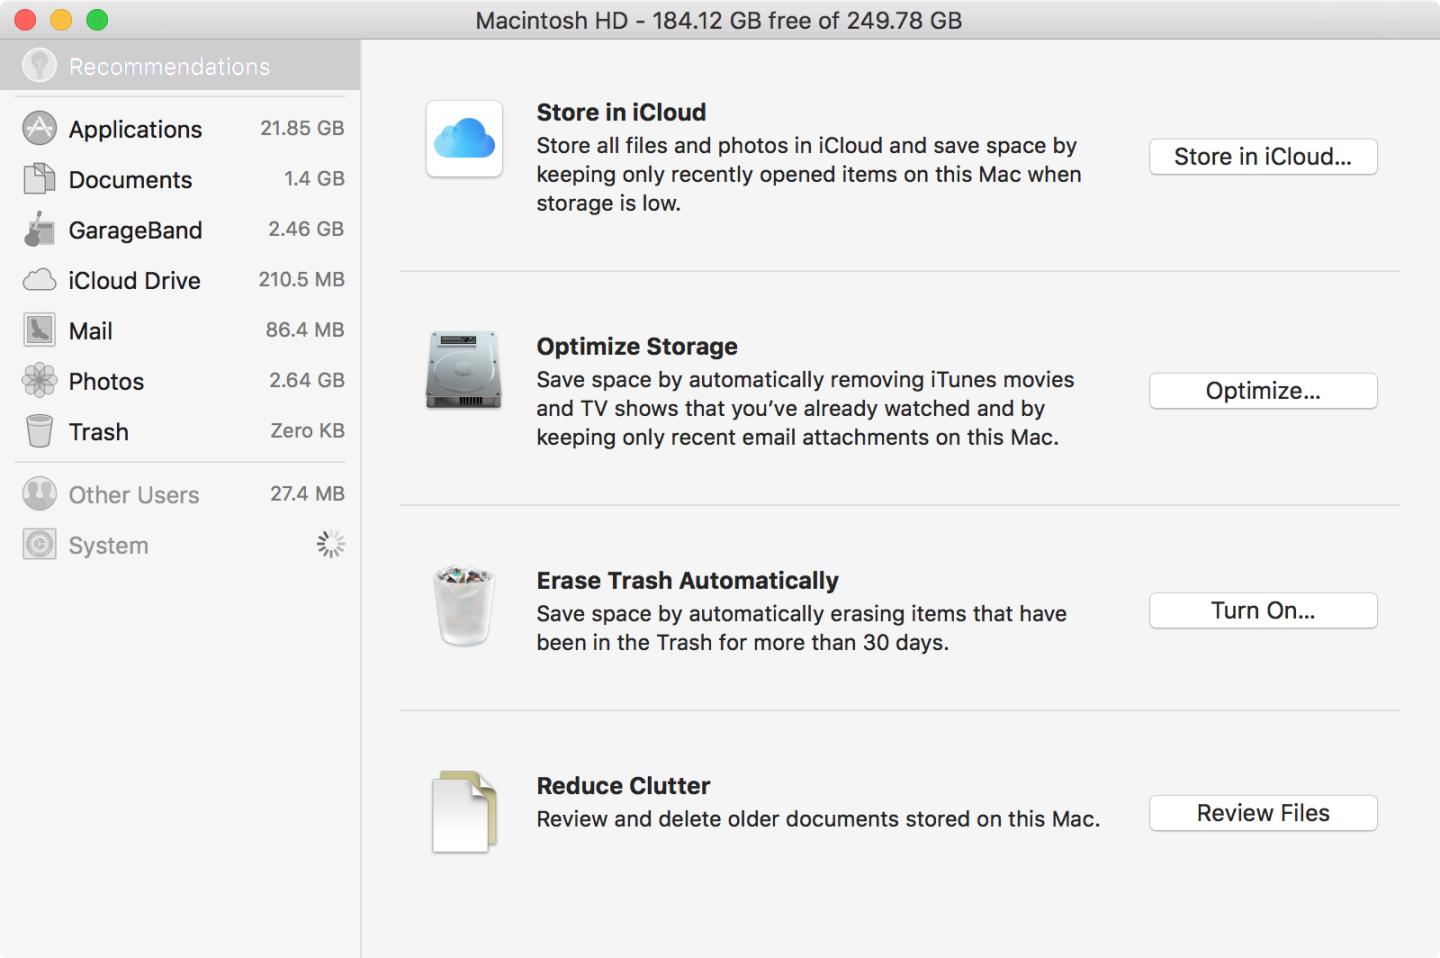Click the blue iCloud icon tile
The image size is (1440, 958).
point(464,139)
